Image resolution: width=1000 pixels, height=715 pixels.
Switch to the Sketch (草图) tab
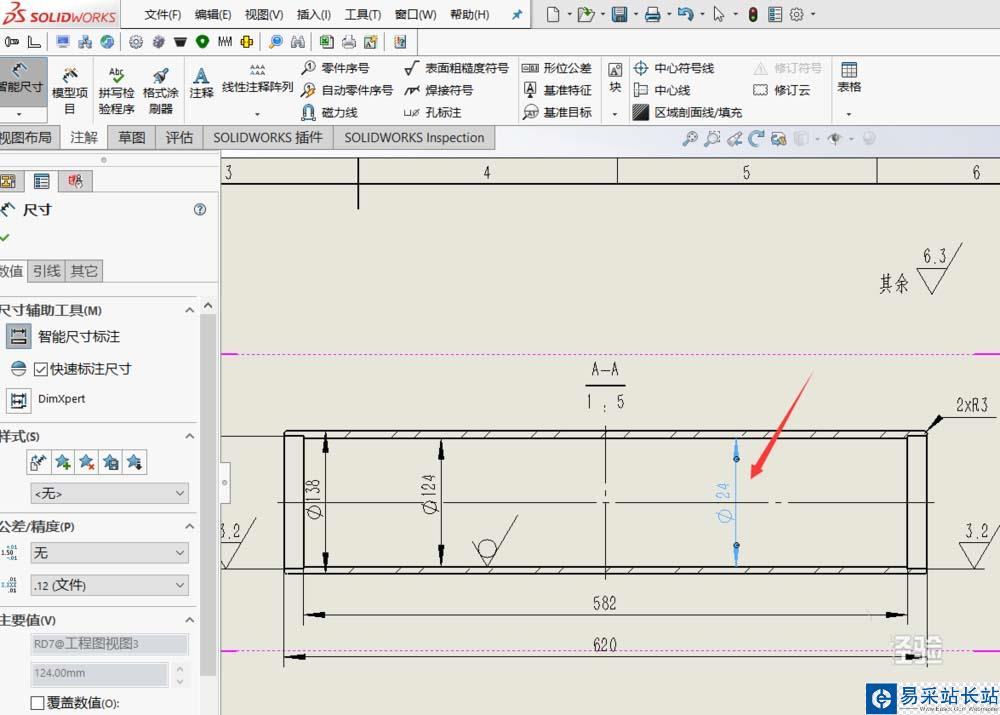click(132, 138)
